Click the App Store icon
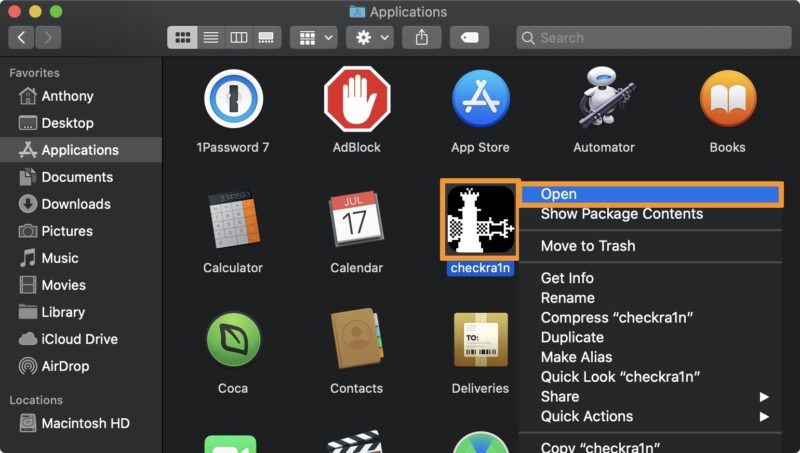The width and height of the screenshot is (800, 453). 480,99
